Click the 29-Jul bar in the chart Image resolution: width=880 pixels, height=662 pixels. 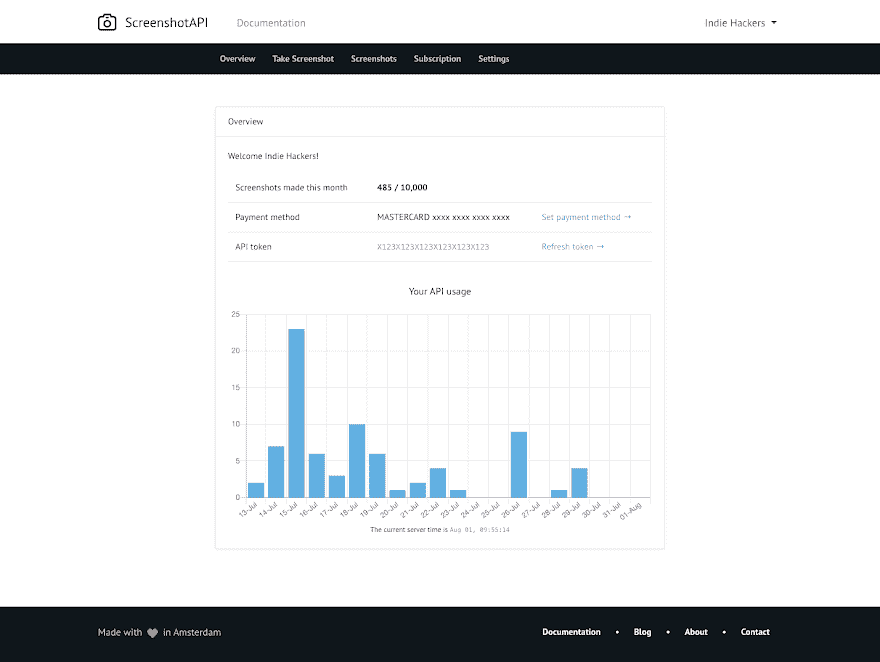(x=579, y=482)
